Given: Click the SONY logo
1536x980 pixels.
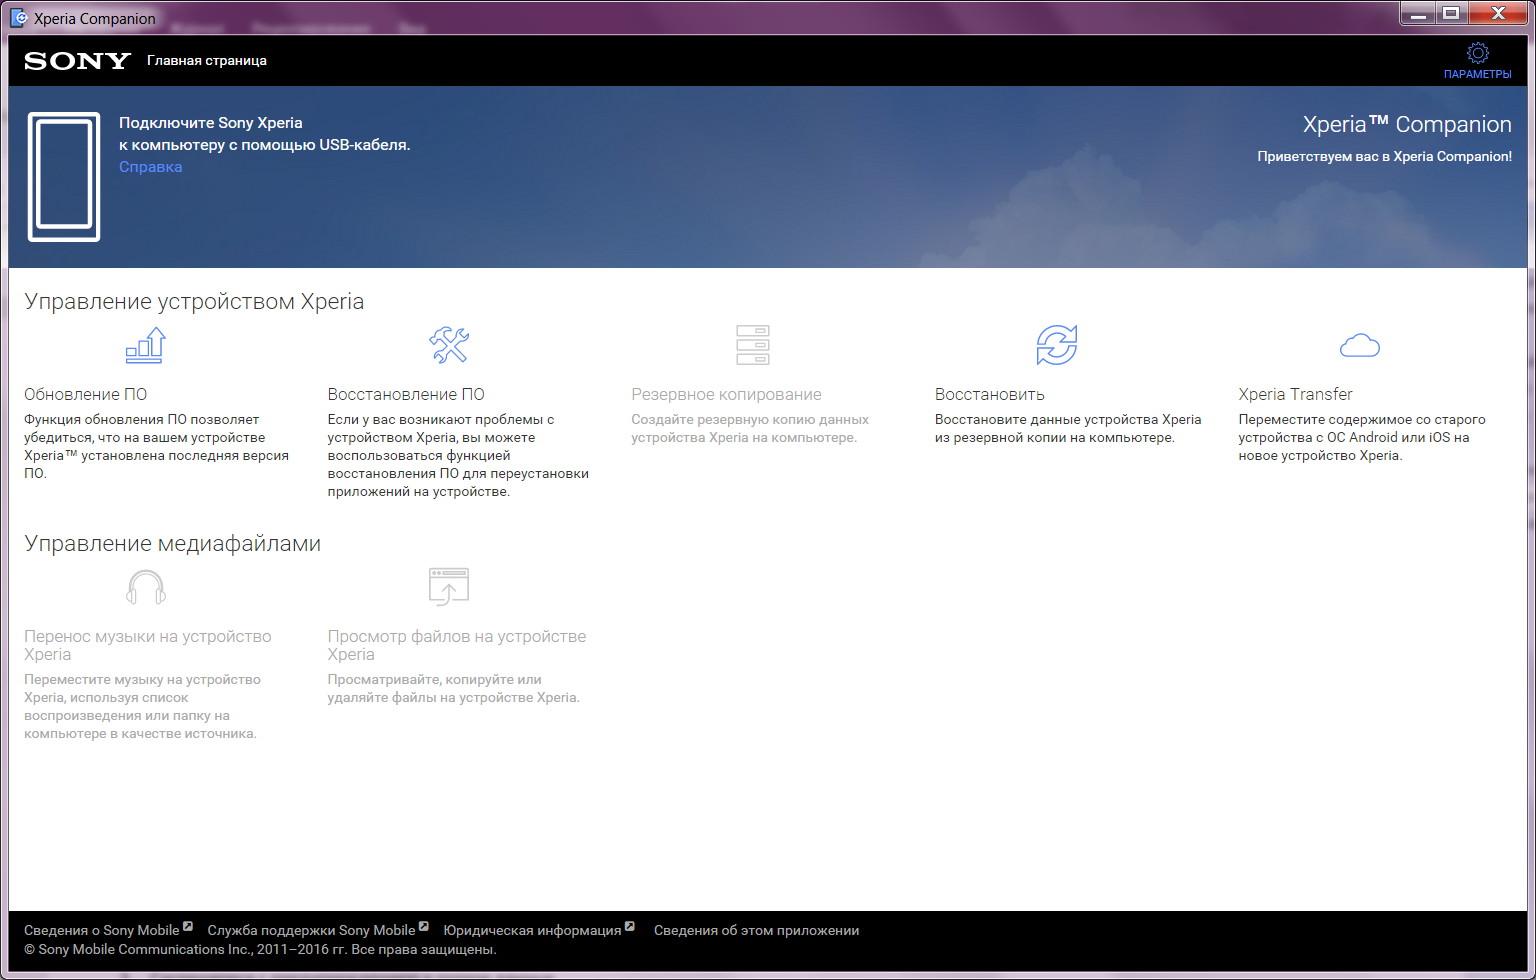Looking at the screenshot, I should pos(78,61).
